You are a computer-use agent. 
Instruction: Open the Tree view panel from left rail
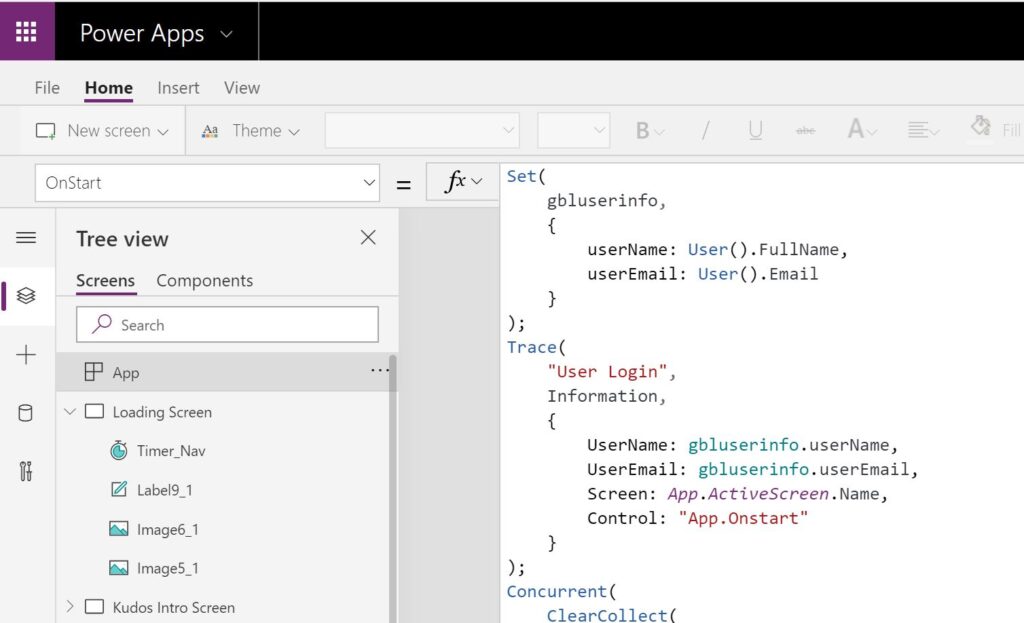(27, 296)
